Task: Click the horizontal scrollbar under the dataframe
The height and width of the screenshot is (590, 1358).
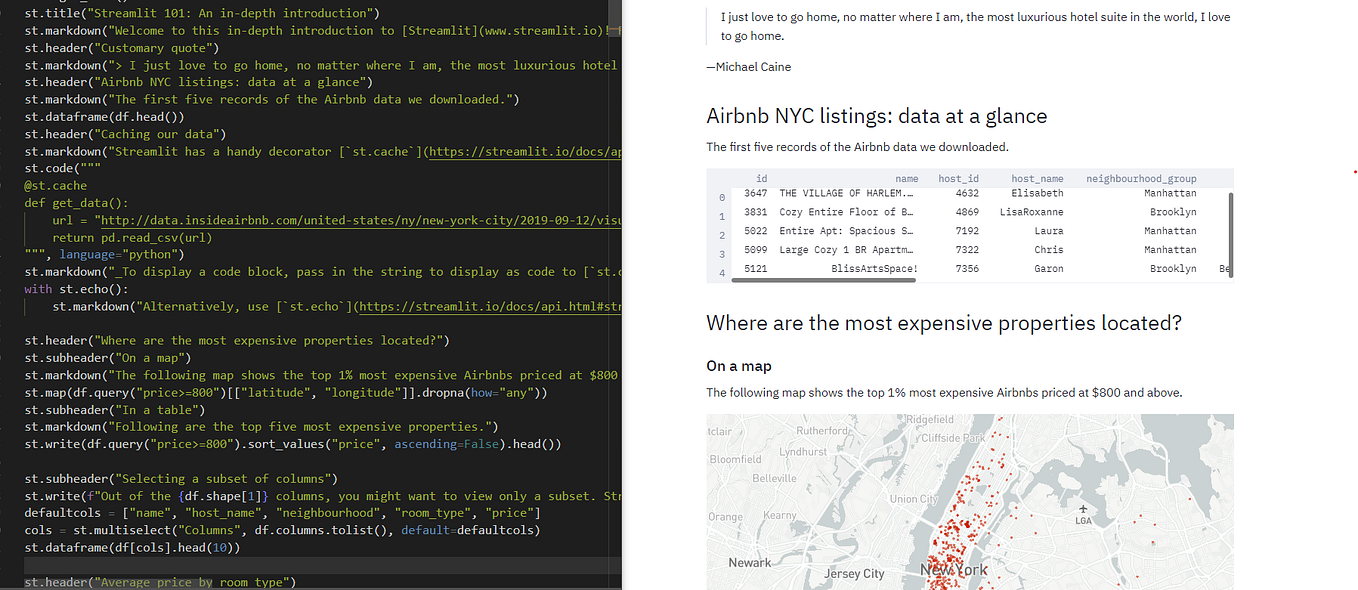Action: tap(821, 280)
